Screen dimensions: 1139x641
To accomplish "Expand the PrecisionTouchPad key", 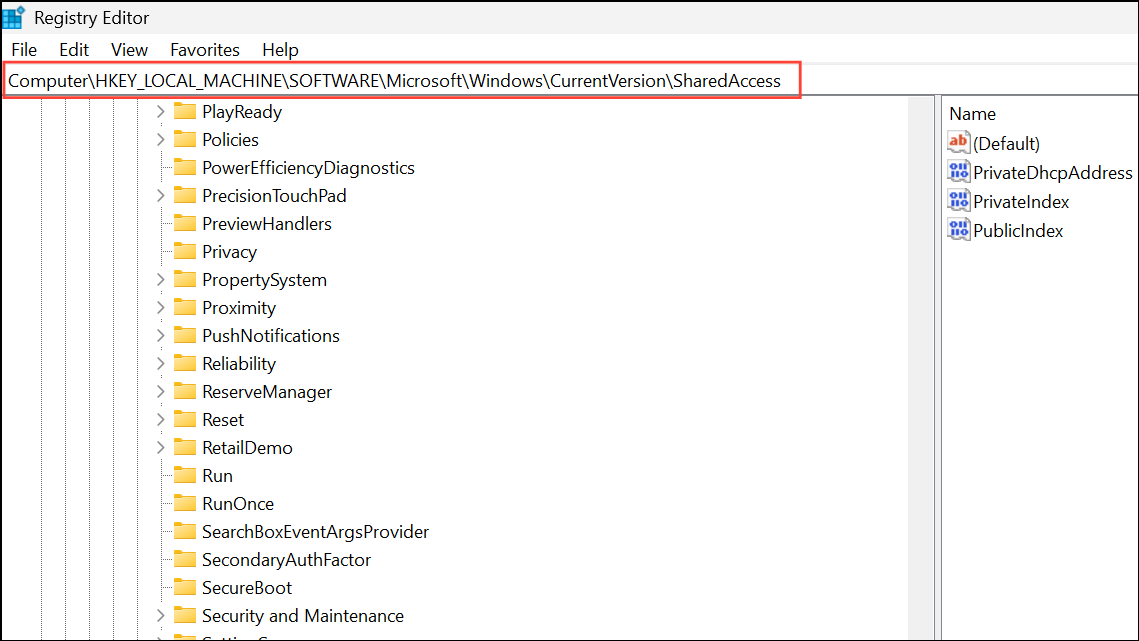I will (x=161, y=195).
